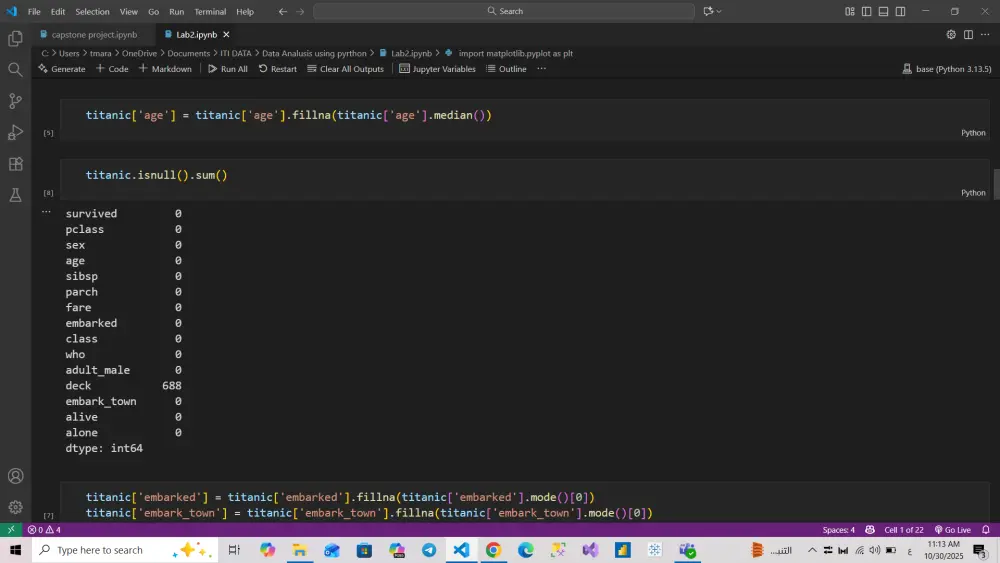Screen dimensions: 1000x563
Task: Open the Copilot chat dropdown arrow
Action: 719,11
